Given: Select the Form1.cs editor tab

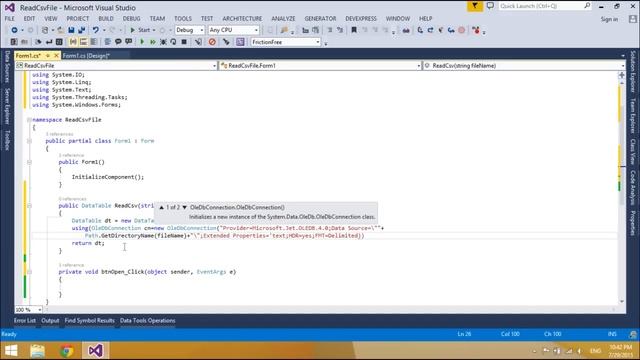Looking at the screenshot, I should (x=29, y=56).
